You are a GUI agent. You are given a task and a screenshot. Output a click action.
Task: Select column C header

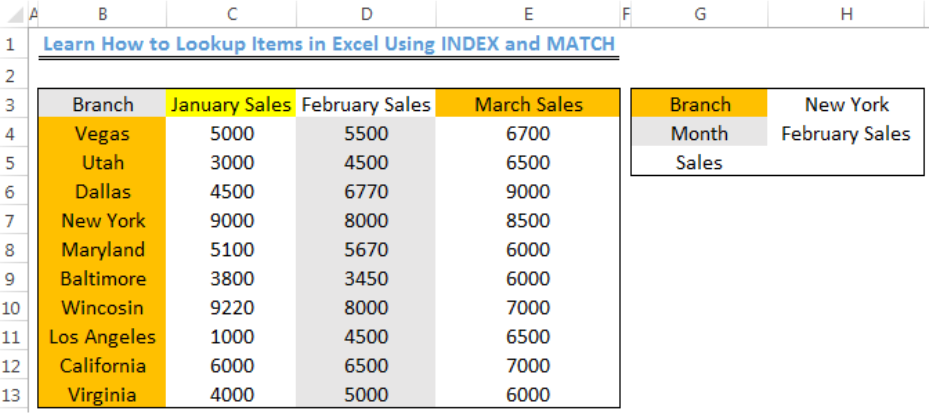pyautogui.click(x=231, y=14)
